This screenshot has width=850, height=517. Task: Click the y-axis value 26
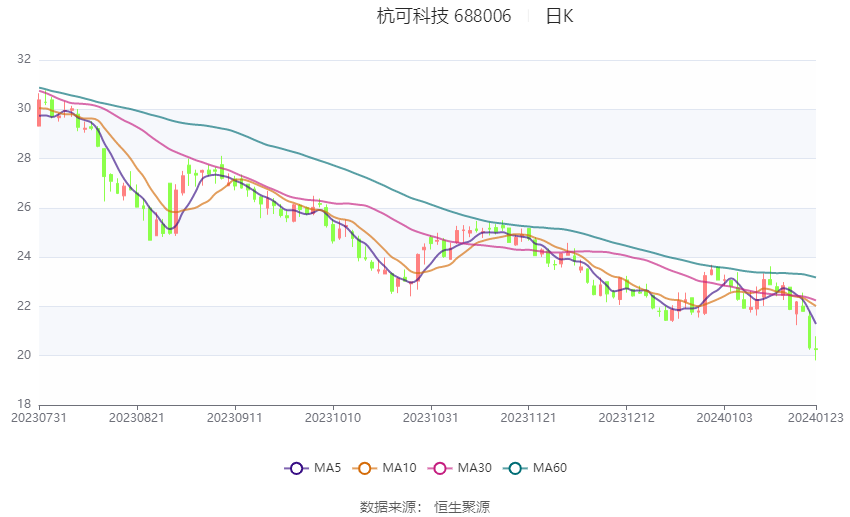[24, 207]
